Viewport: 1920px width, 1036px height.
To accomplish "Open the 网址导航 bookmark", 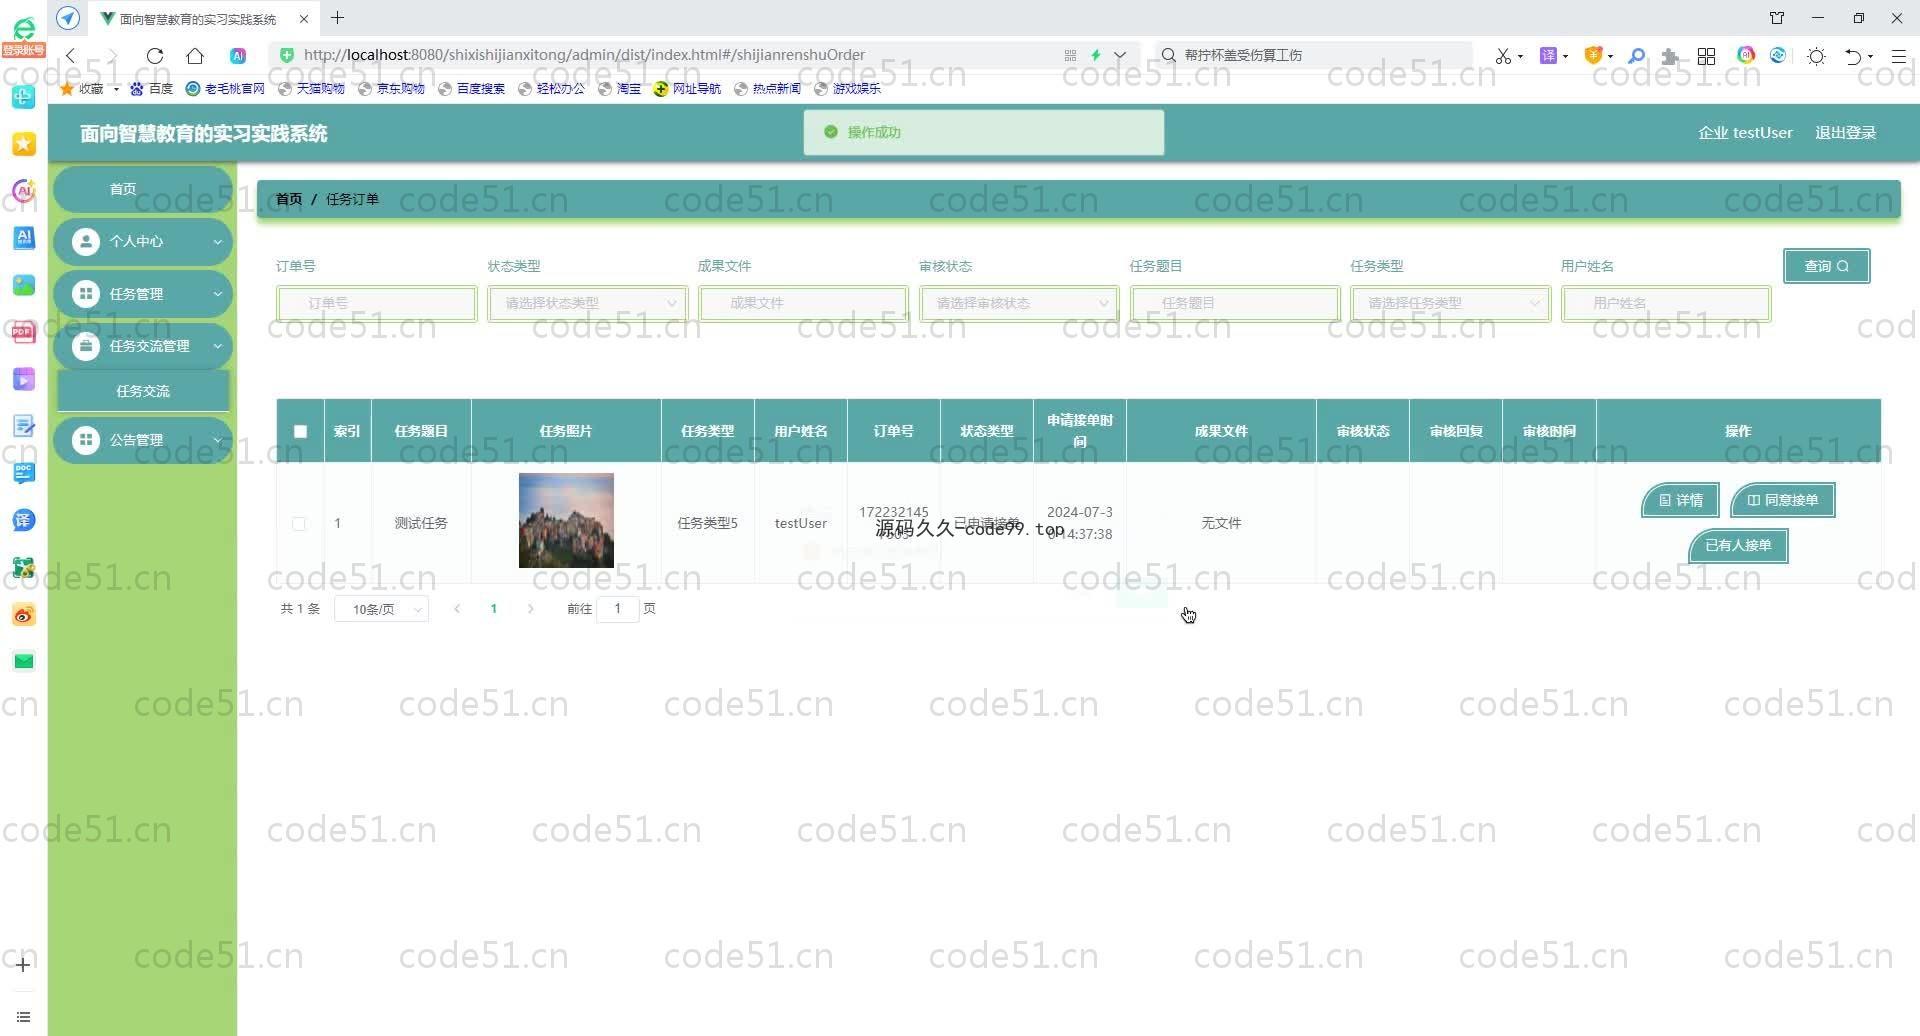I will [x=687, y=89].
